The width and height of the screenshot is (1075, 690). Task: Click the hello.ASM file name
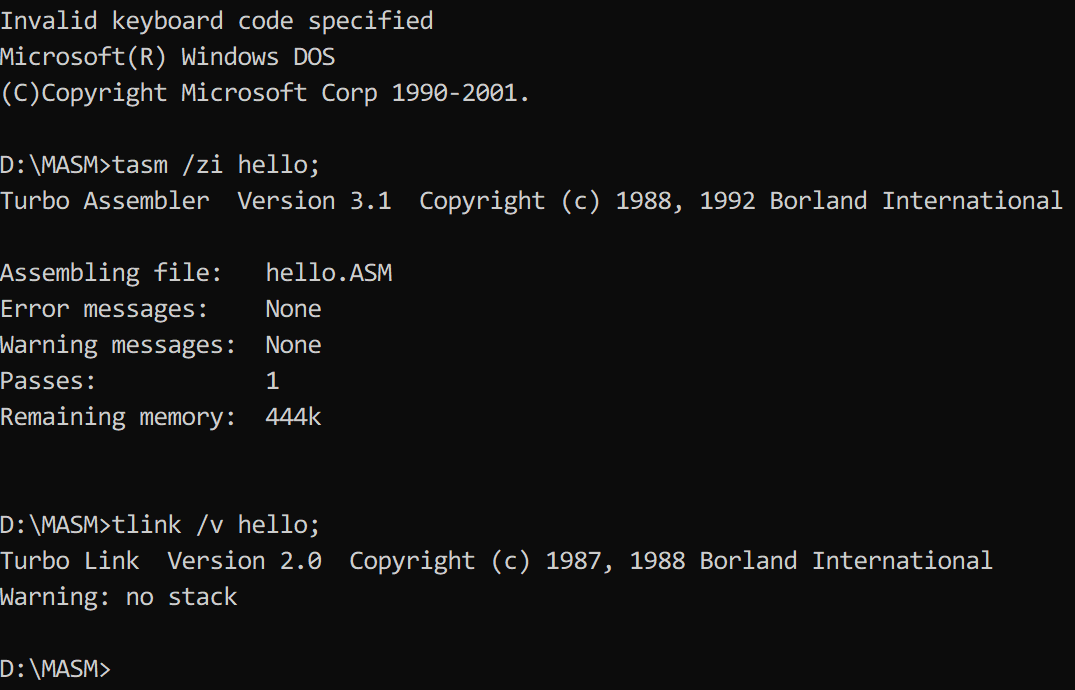click(328, 273)
